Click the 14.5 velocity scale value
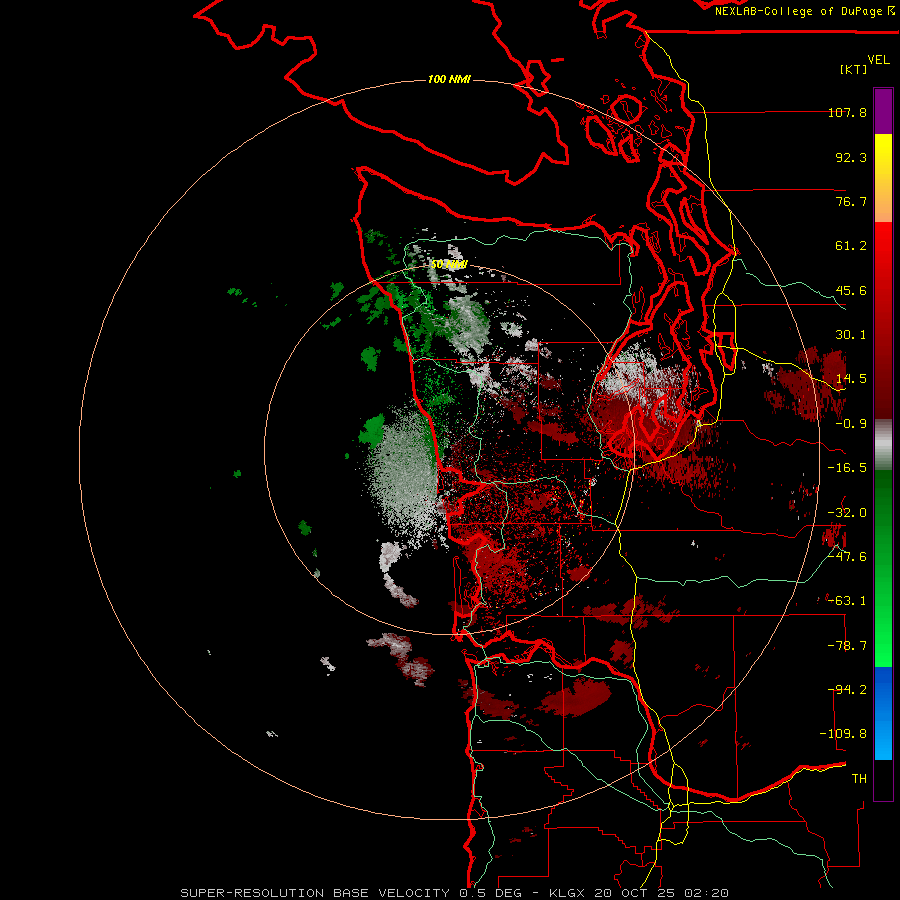The height and width of the screenshot is (900, 900). (851, 379)
